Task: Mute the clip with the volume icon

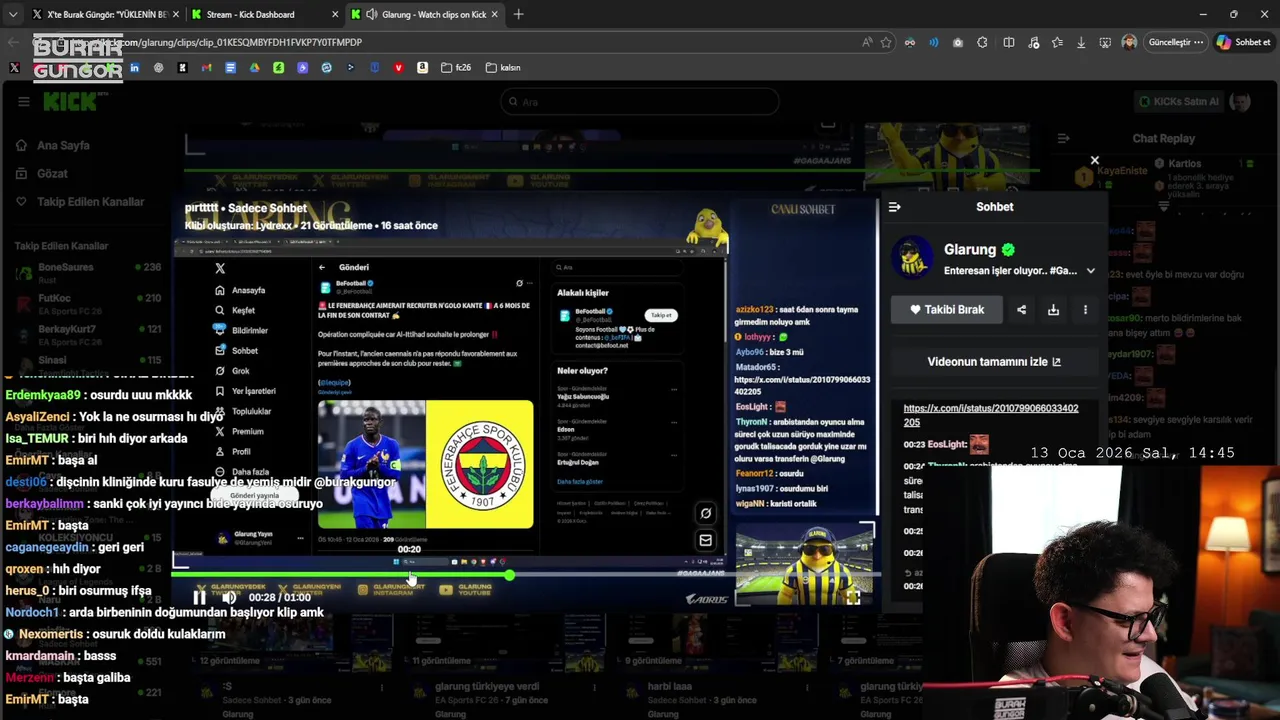Action: [229, 597]
